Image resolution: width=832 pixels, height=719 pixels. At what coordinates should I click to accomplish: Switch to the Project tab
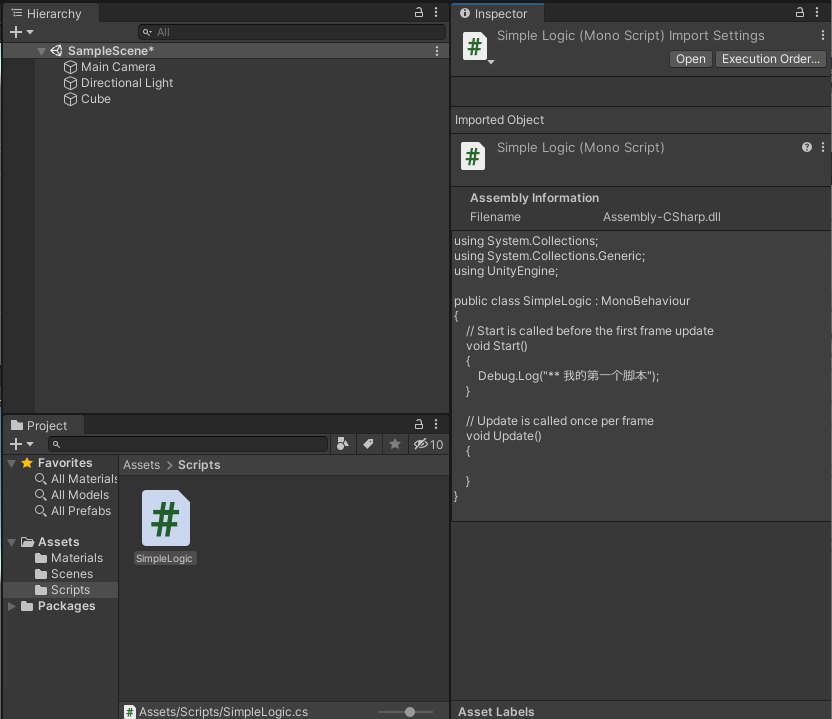42,424
